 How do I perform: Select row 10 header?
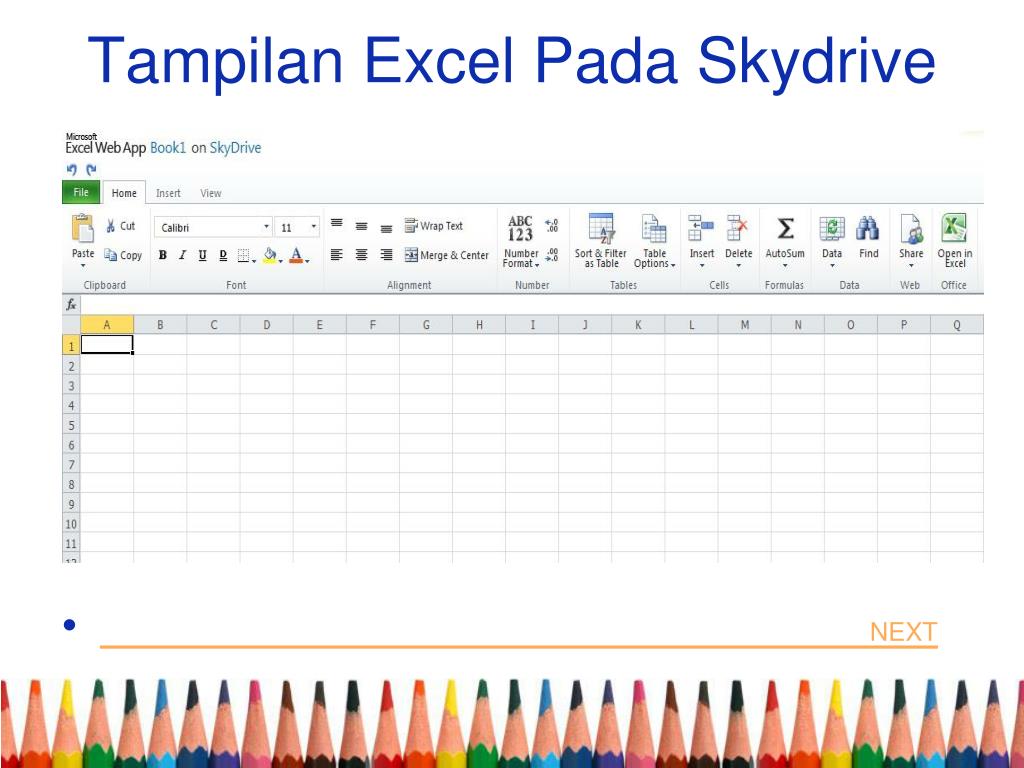(x=71, y=524)
